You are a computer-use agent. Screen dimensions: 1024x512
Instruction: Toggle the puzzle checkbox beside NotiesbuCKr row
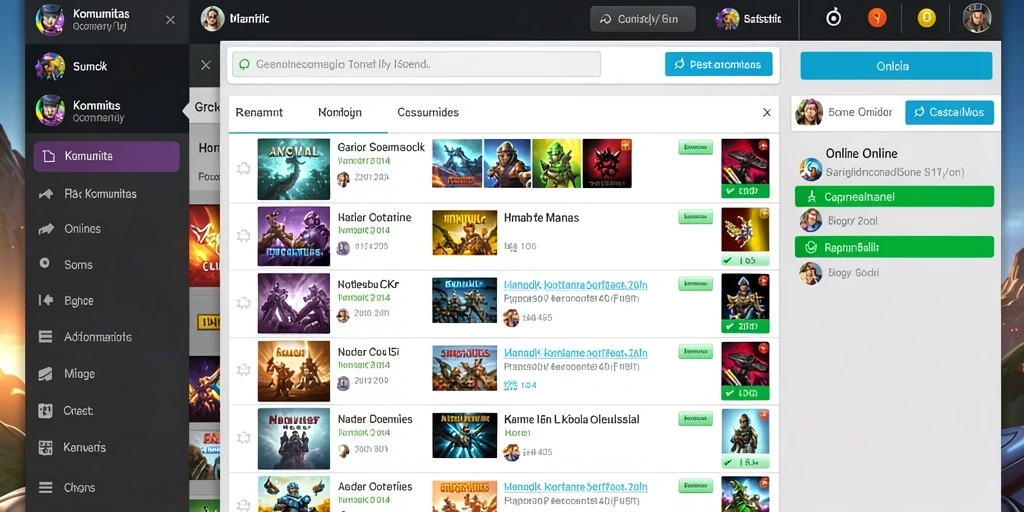click(243, 303)
